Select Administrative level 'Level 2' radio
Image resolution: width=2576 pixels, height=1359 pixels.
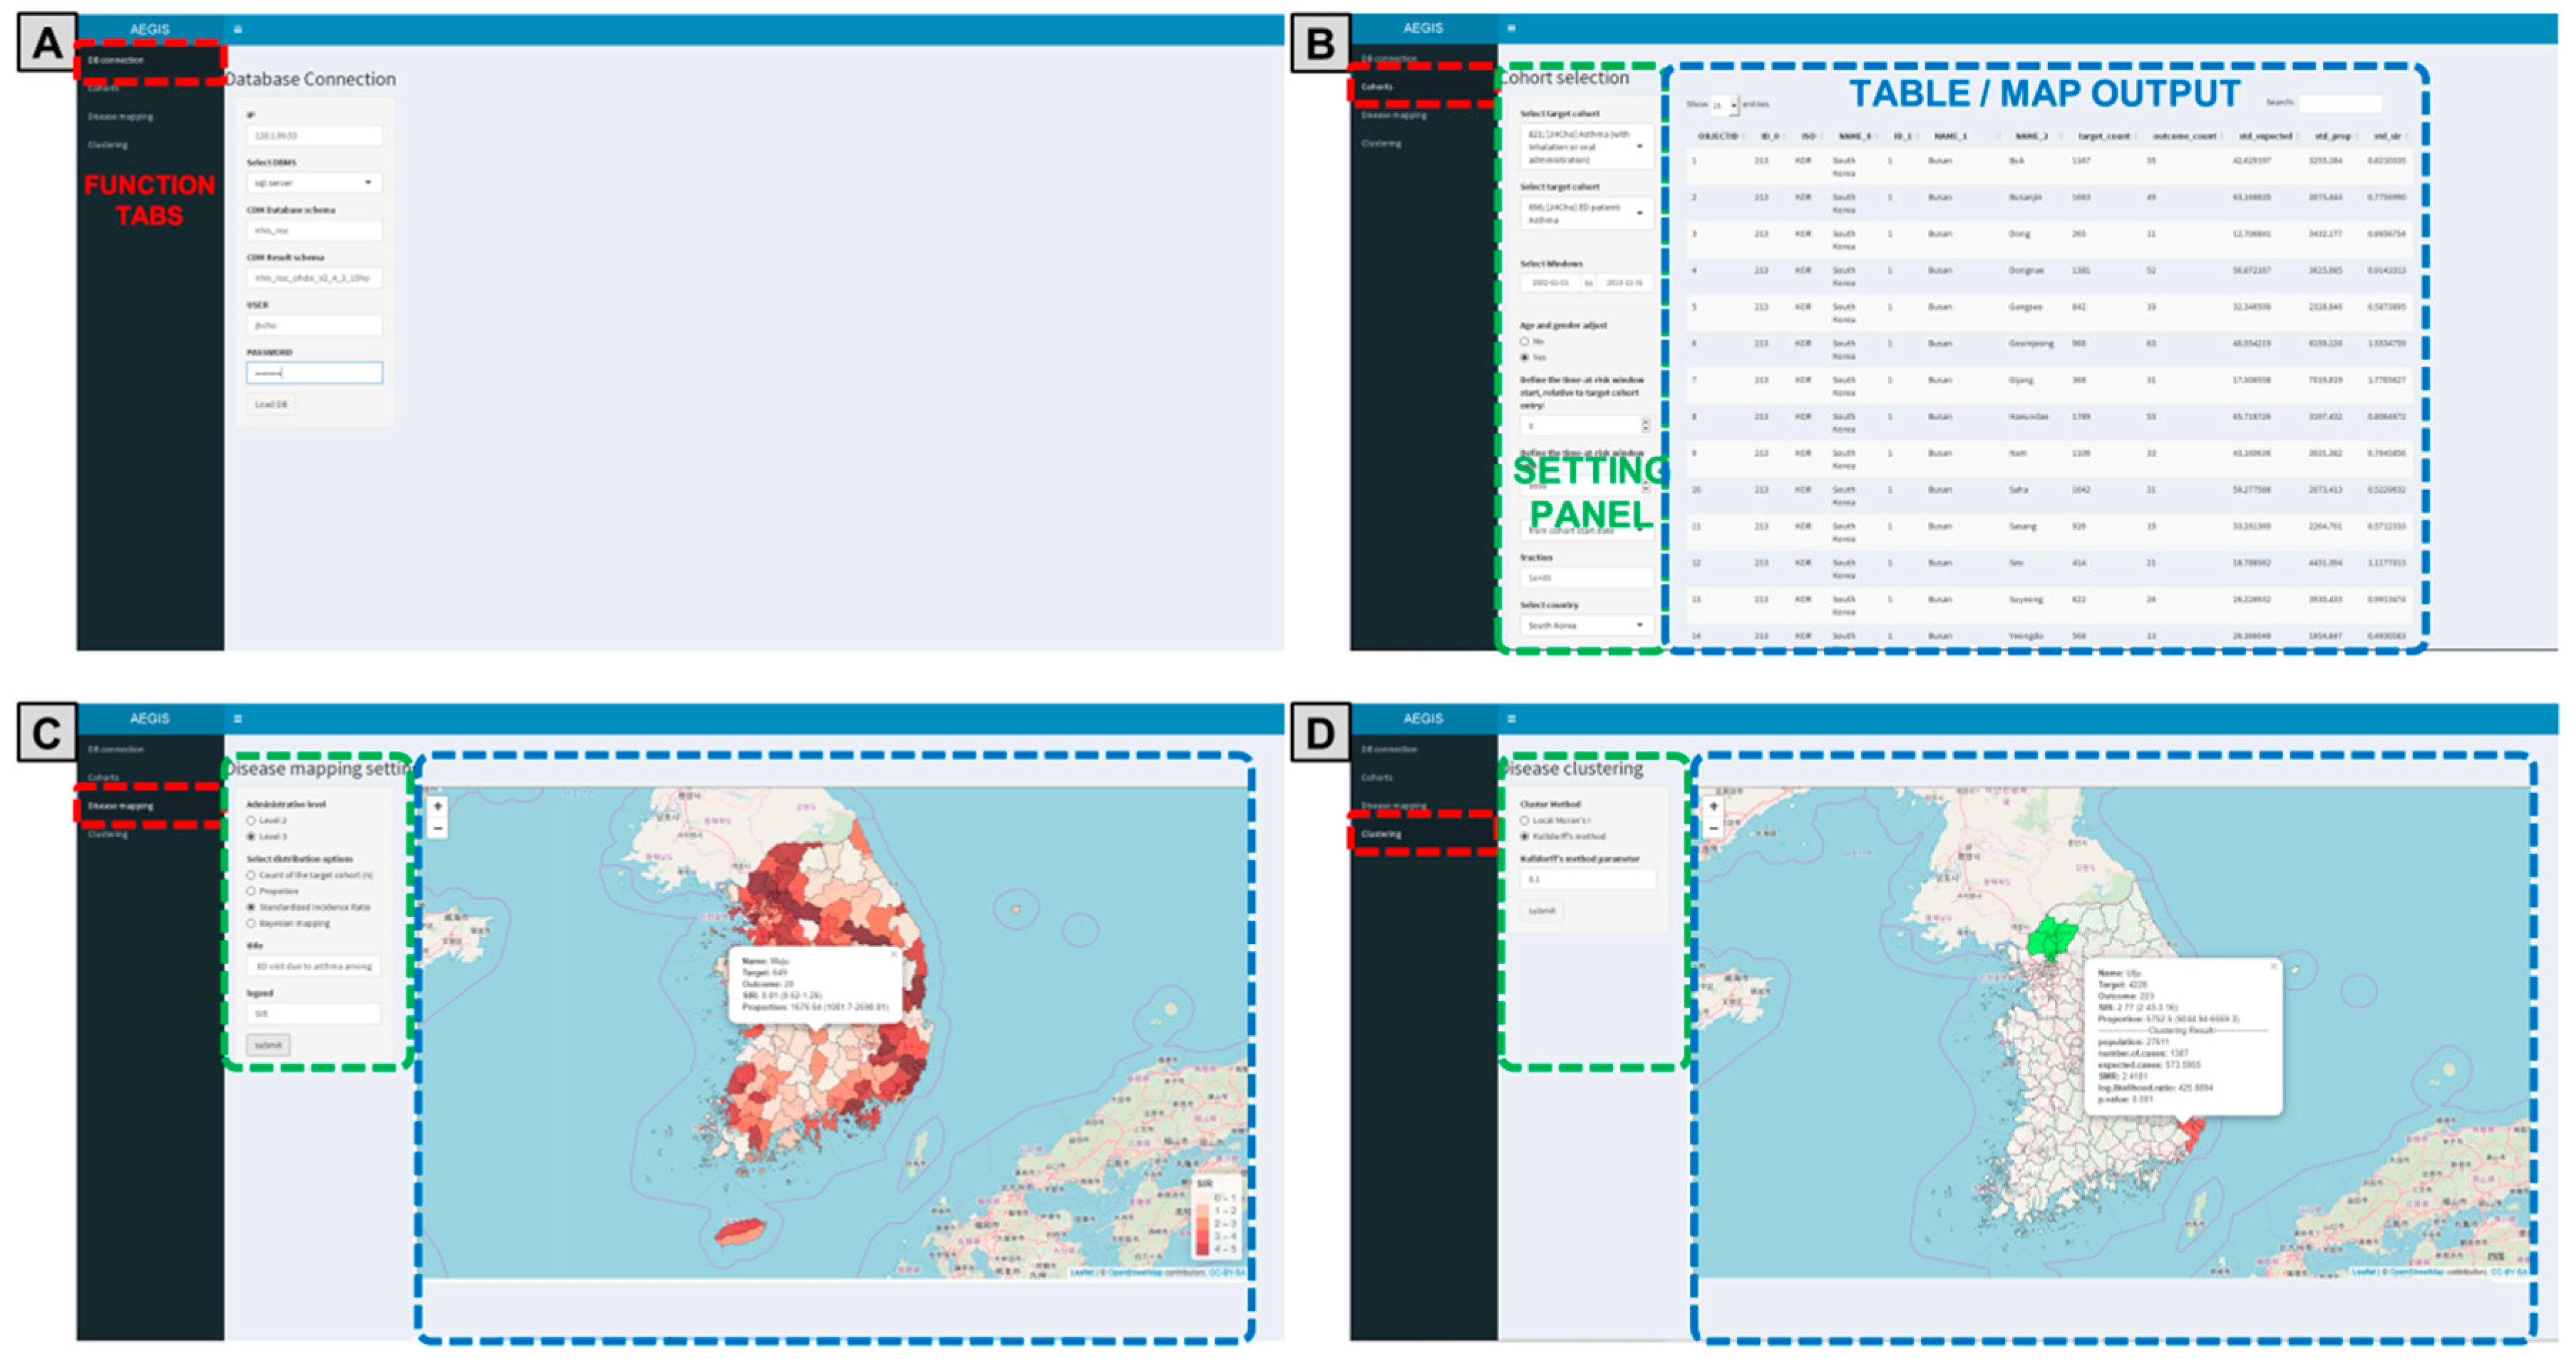click(251, 820)
